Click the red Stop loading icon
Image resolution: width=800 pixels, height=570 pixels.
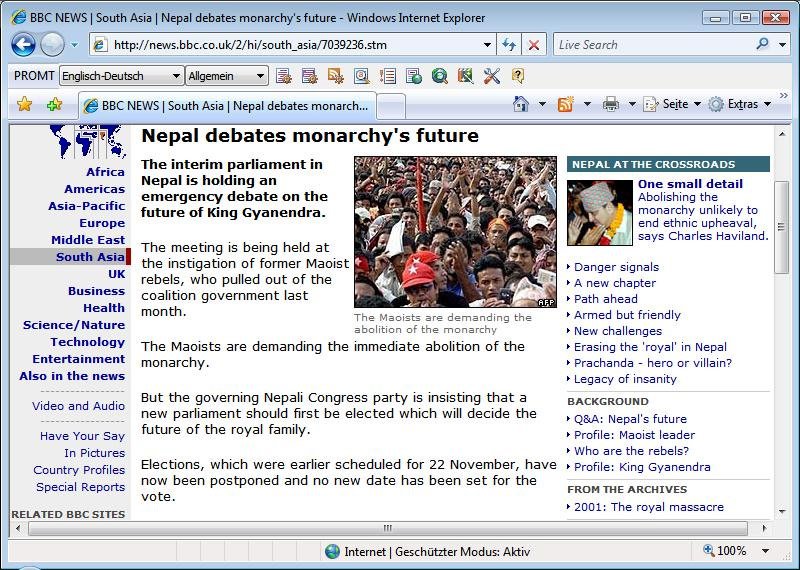tap(534, 45)
